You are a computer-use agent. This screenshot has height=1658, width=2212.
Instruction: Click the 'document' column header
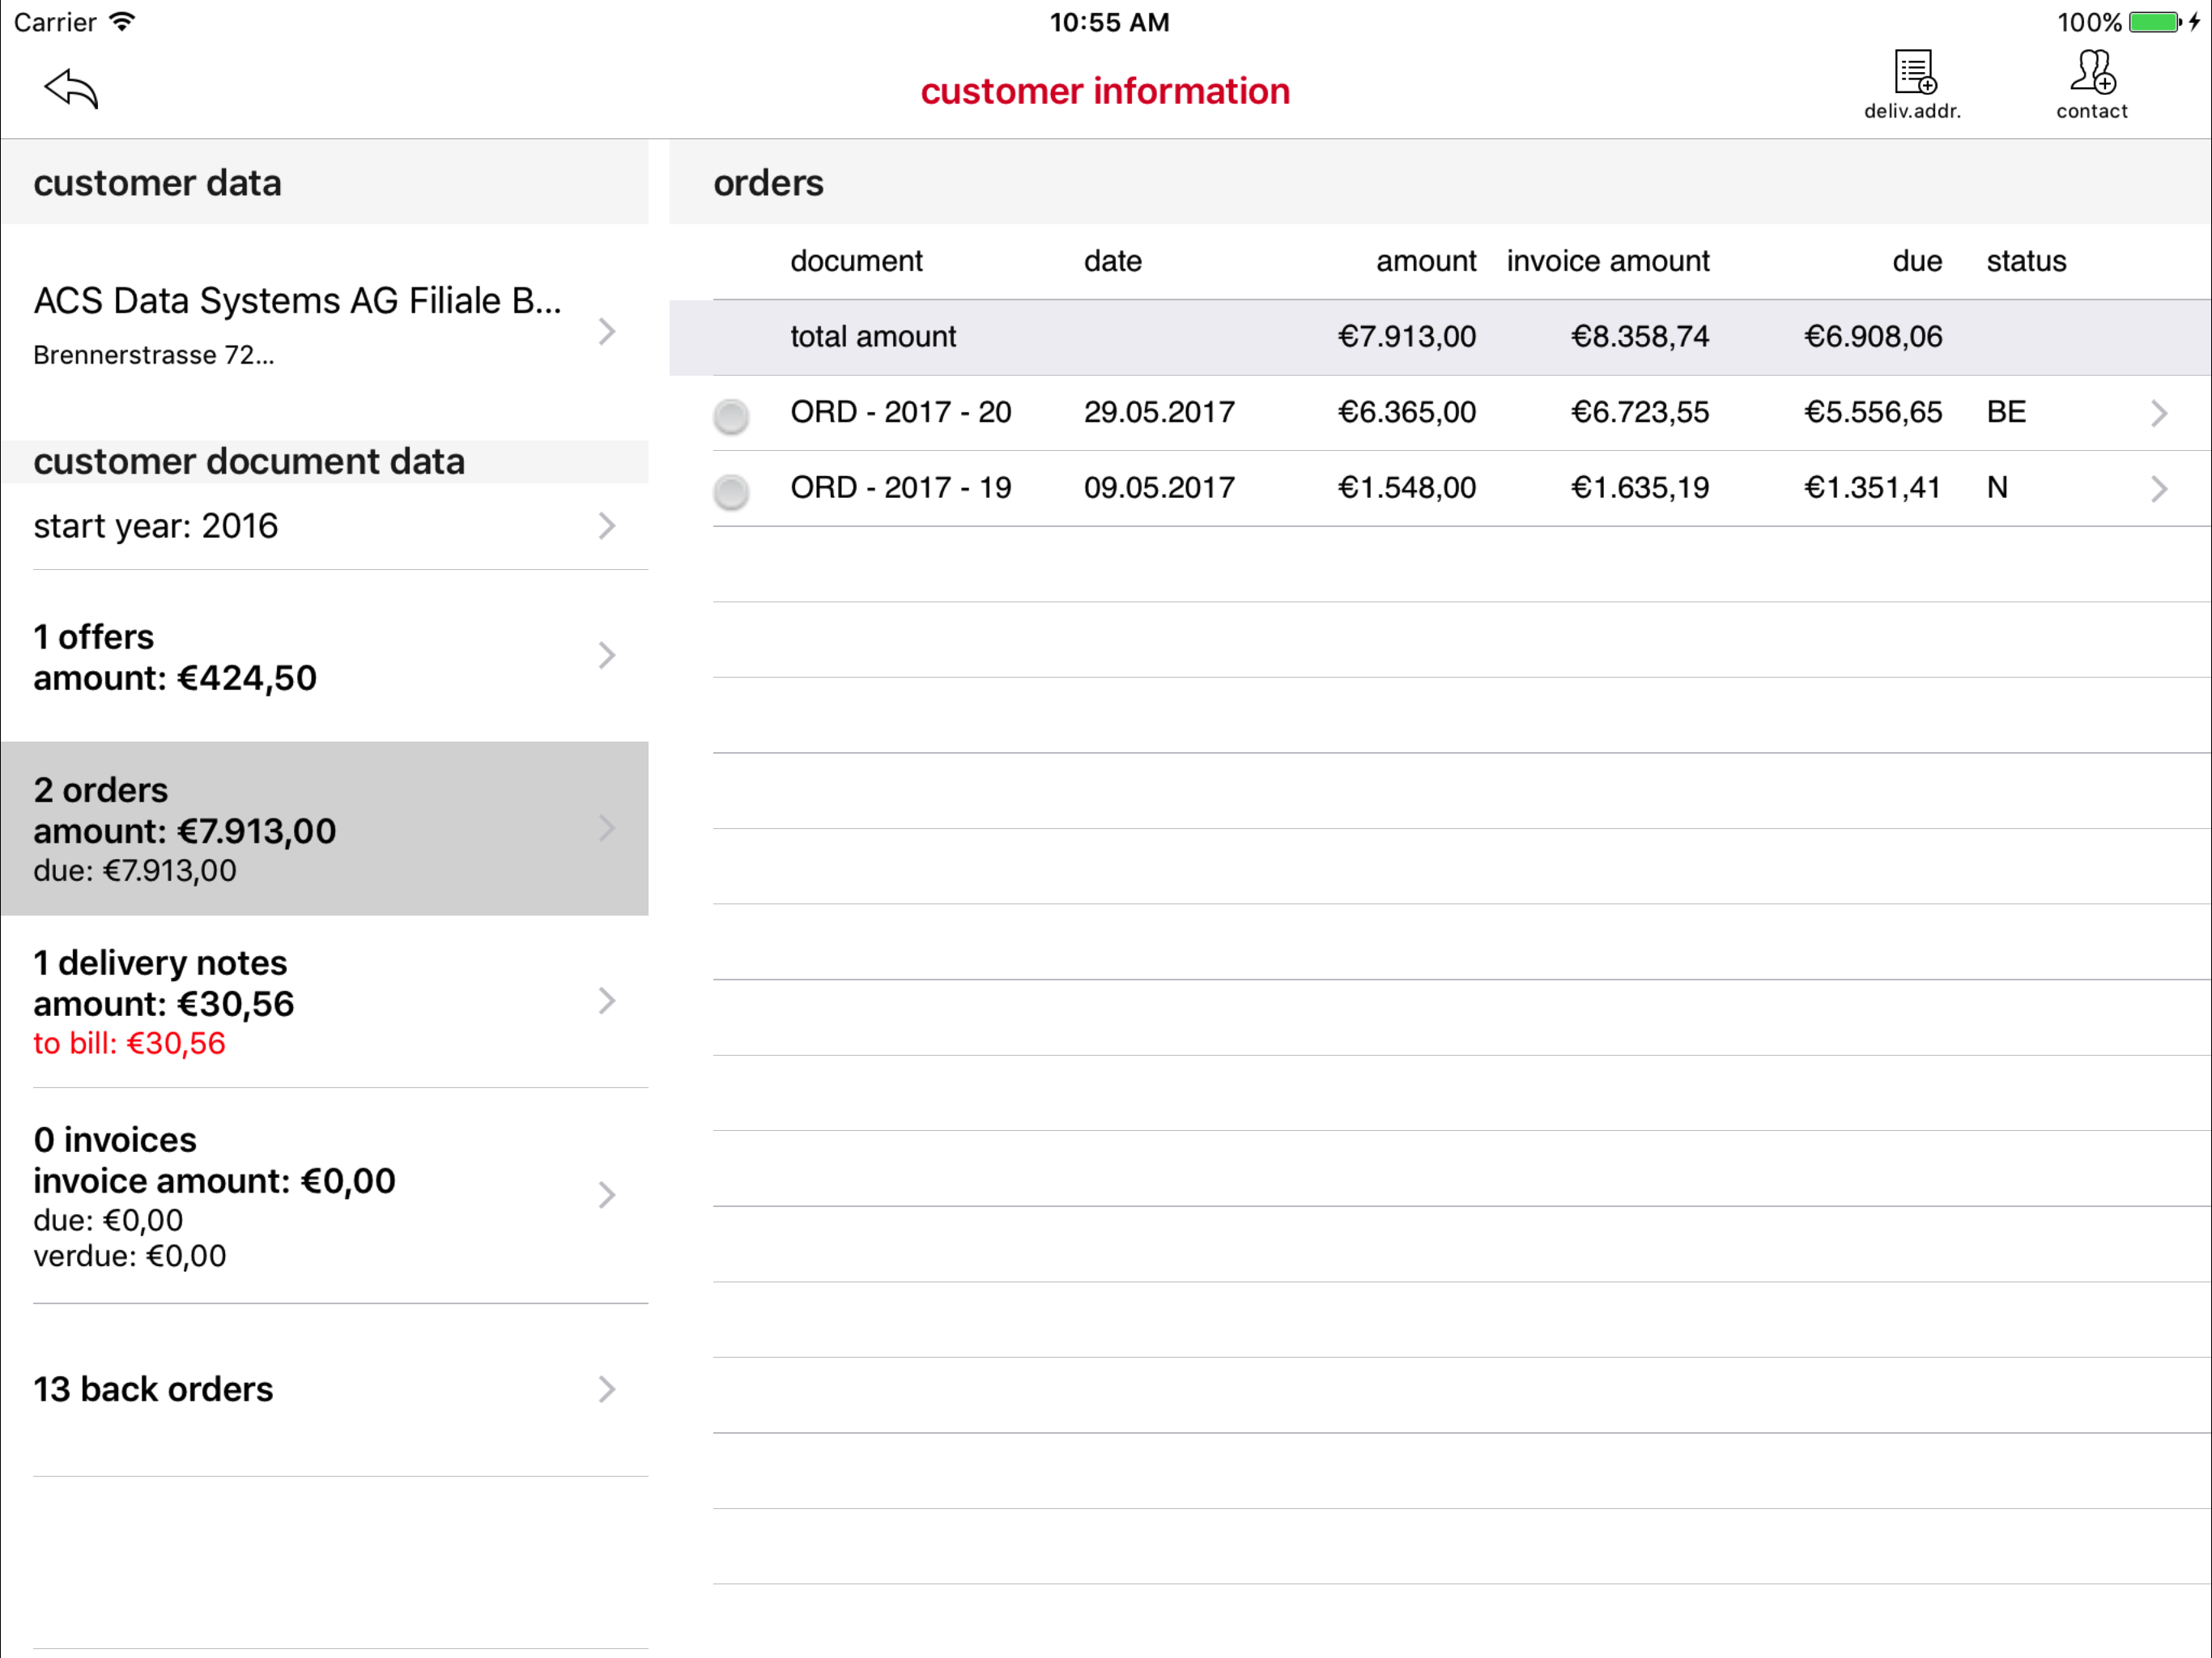pos(856,261)
